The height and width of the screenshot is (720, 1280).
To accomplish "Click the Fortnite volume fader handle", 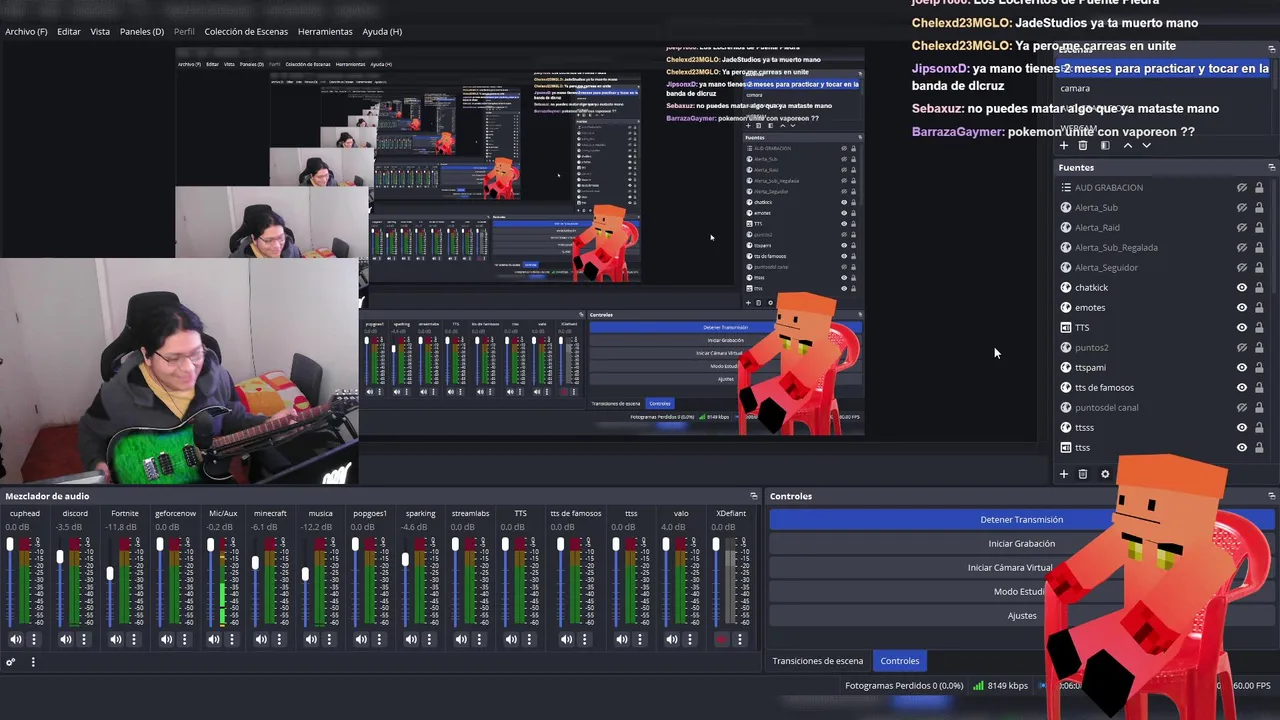I will point(110,574).
